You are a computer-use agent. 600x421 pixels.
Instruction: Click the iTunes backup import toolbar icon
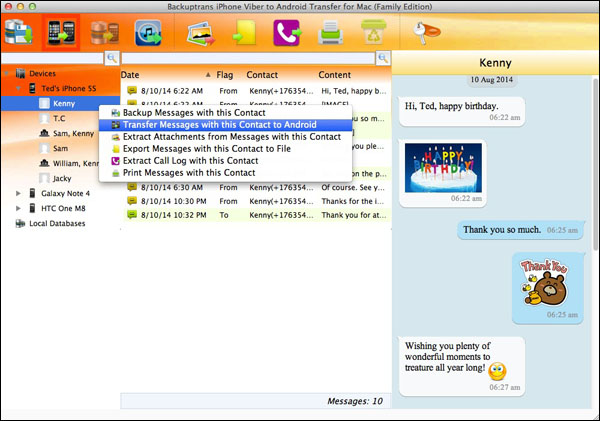(148, 33)
